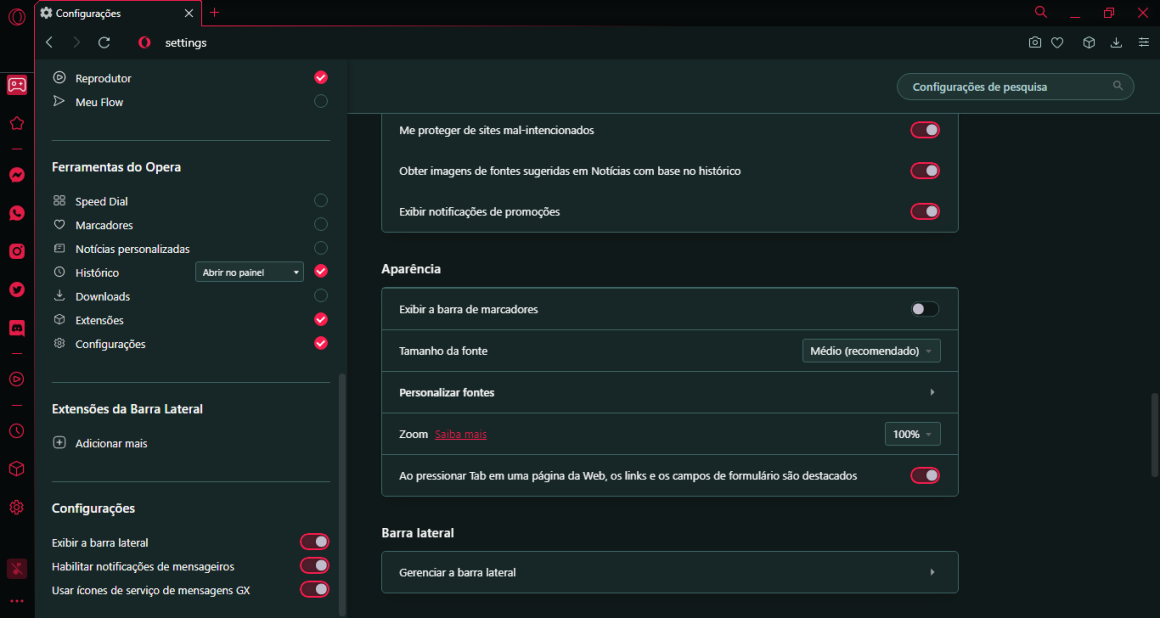The height and width of the screenshot is (618, 1160).
Task: Open Facebook Messenger in the sidebar
Action: tap(17, 175)
